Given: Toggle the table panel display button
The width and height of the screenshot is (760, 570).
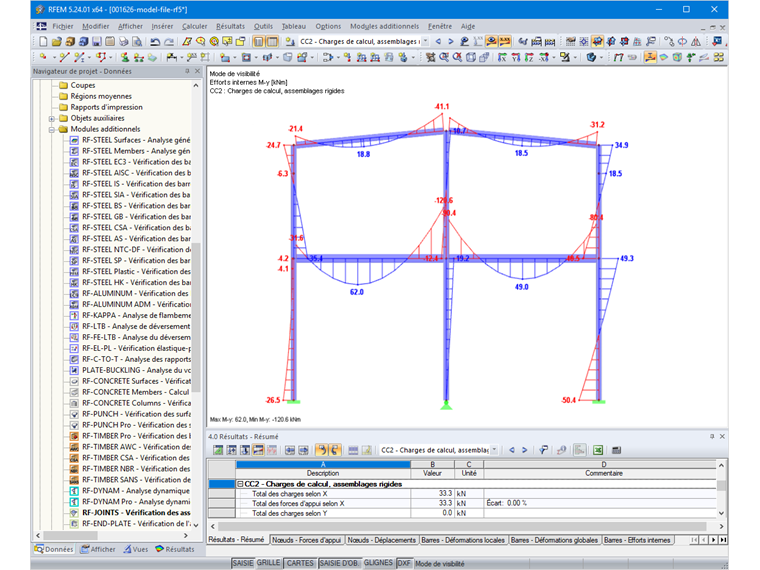Looking at the screenshot, I should click(272, 42).
